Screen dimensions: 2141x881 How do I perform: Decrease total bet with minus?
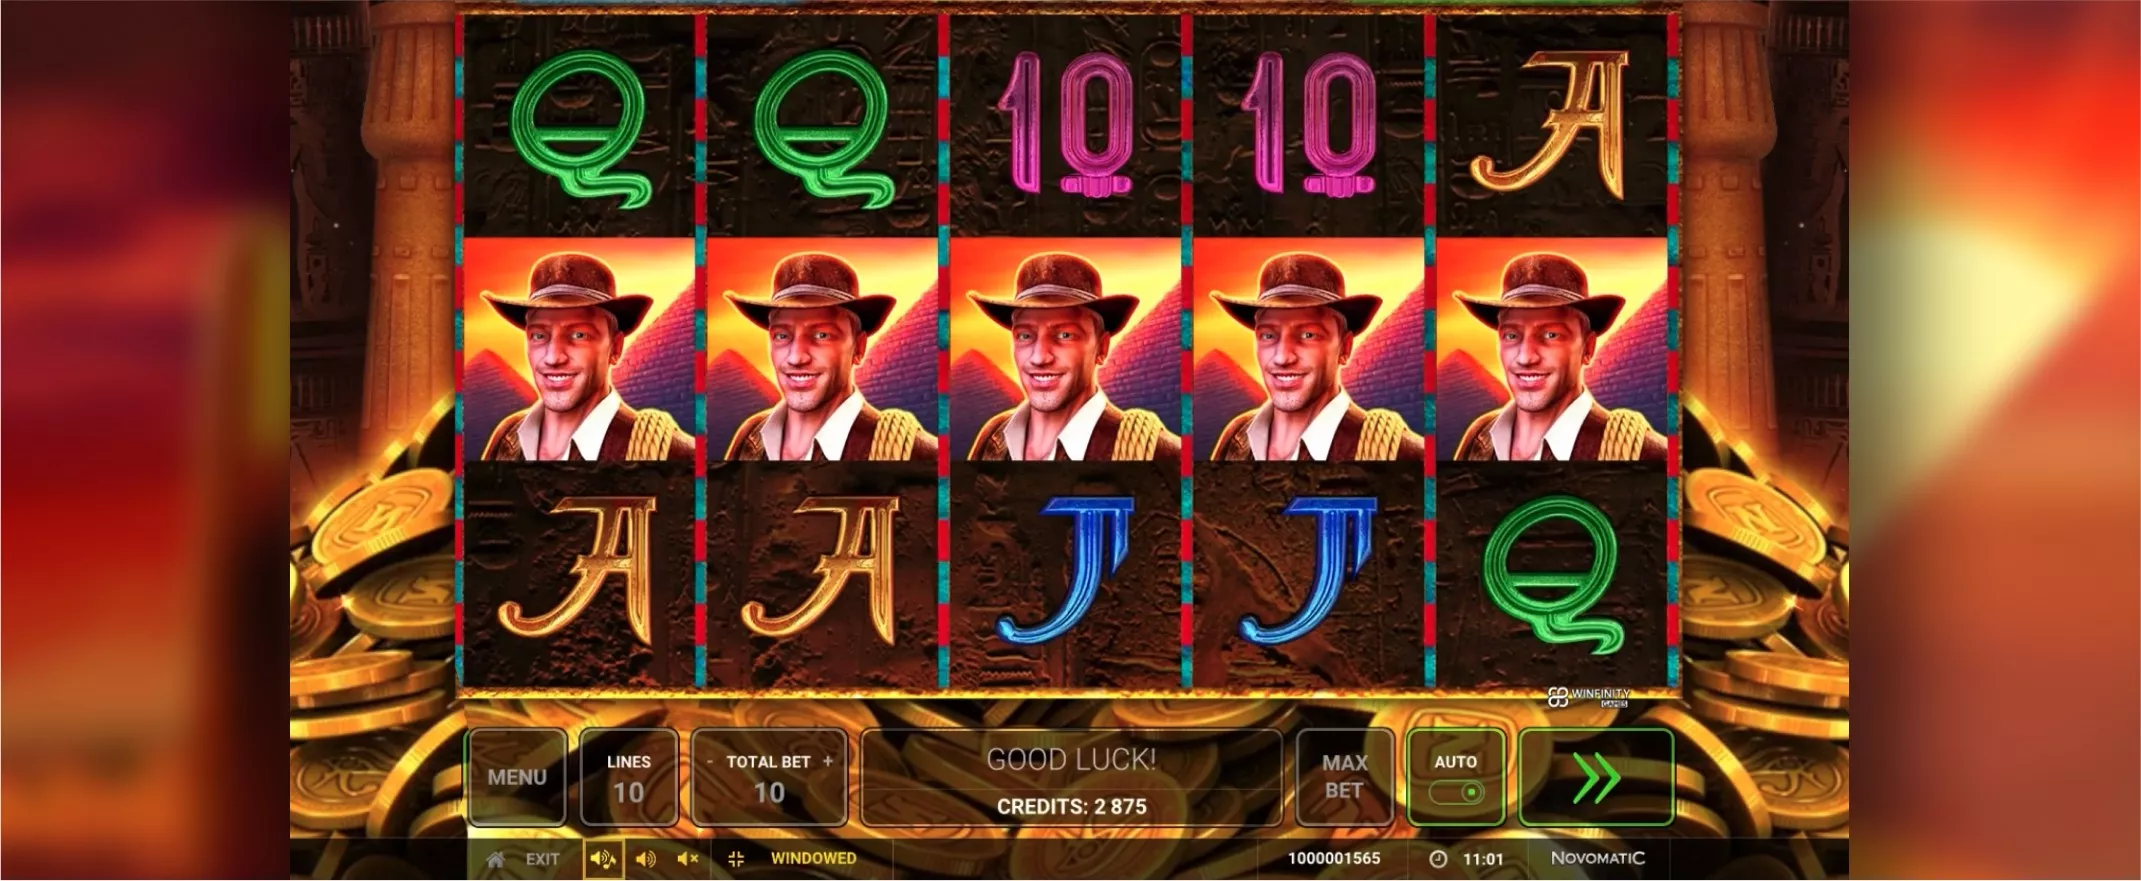(x=710, y=761)
